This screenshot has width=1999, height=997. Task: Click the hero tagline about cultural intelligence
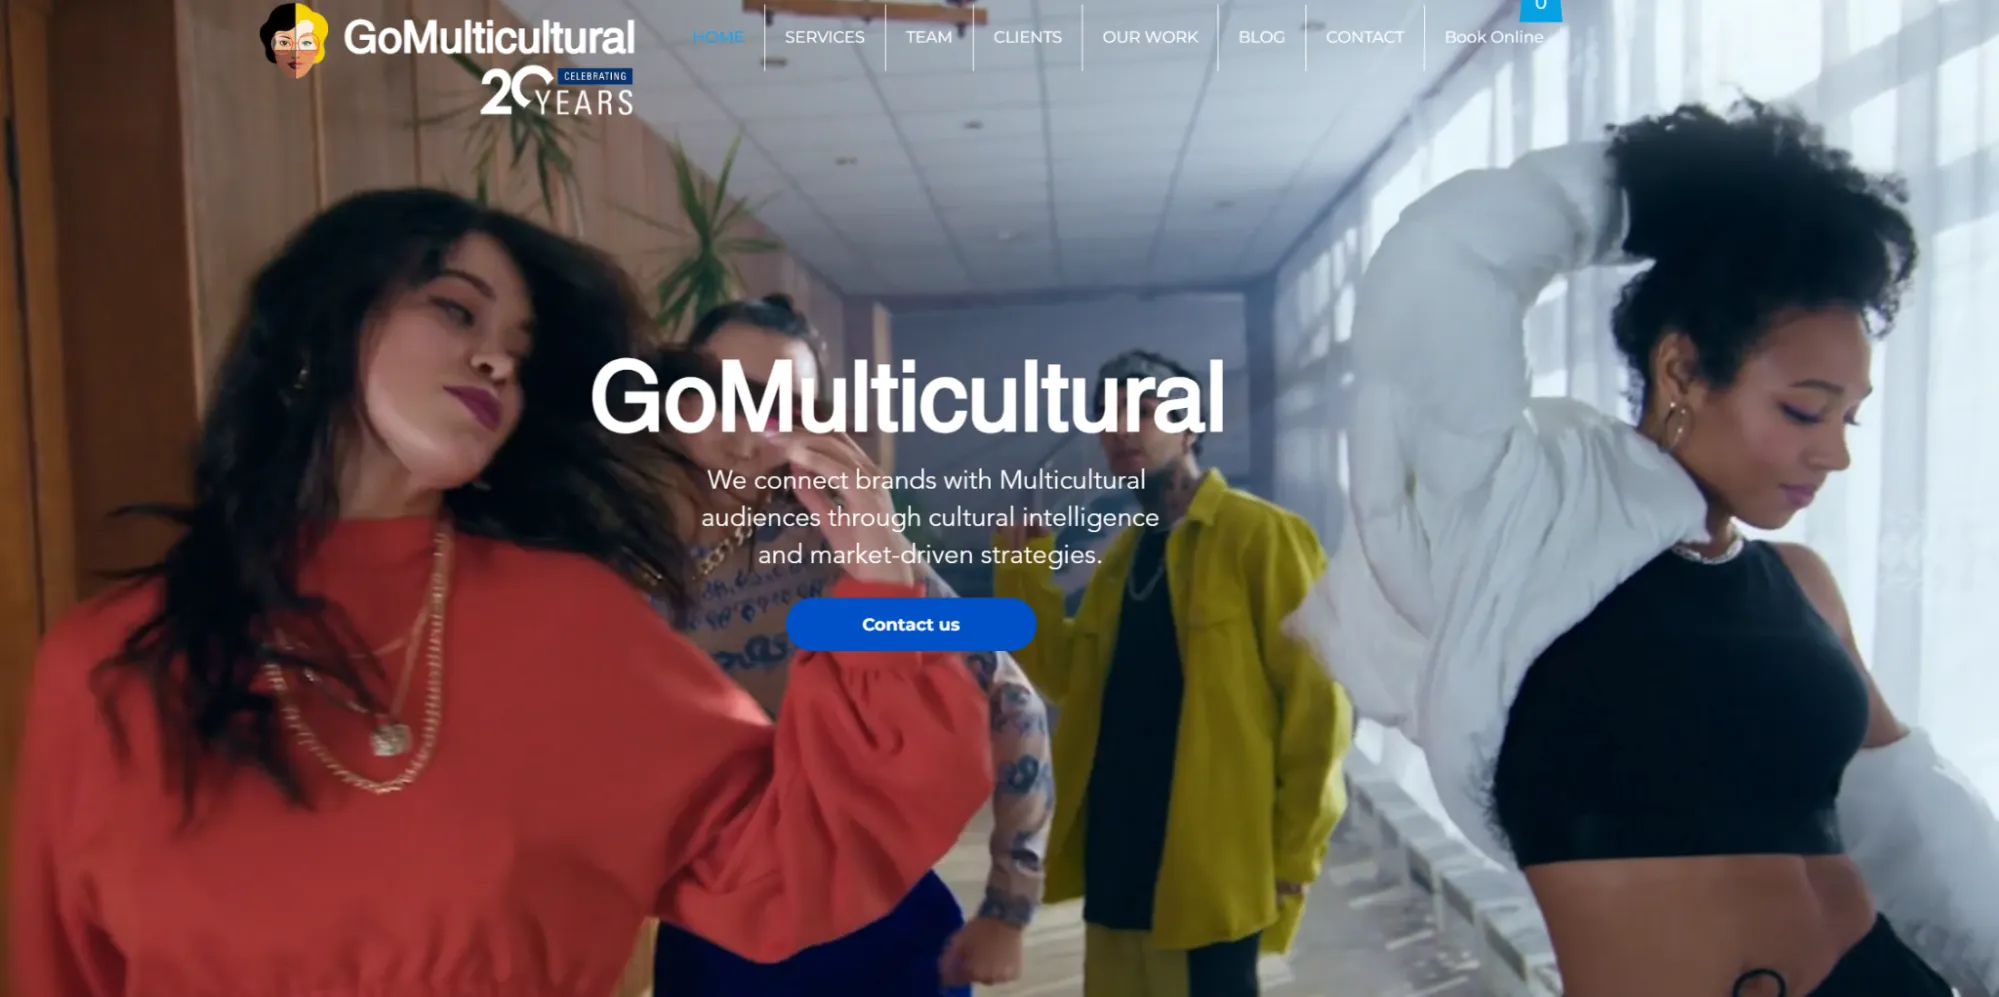tap(930, 517)
